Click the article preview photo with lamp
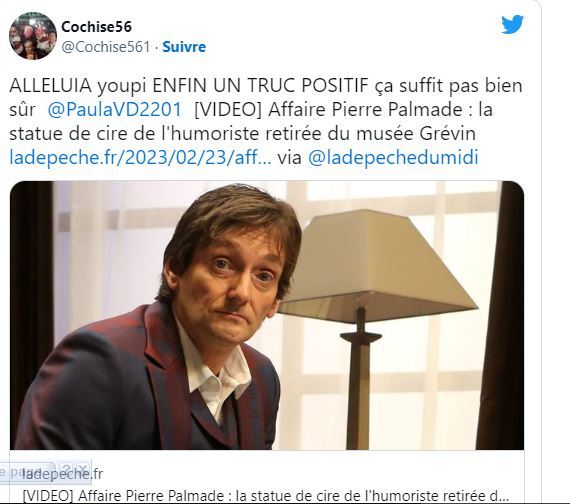Image resolution: width=570 pixels, height=504 pixels. coord(267,315)
